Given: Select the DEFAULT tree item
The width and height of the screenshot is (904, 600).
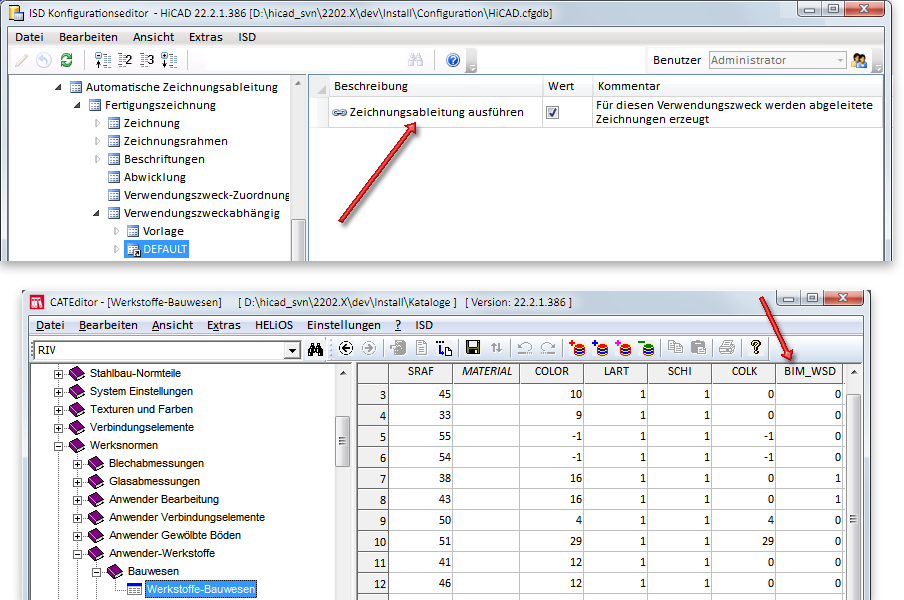Looking at the screenshot, I should [164, 249].
